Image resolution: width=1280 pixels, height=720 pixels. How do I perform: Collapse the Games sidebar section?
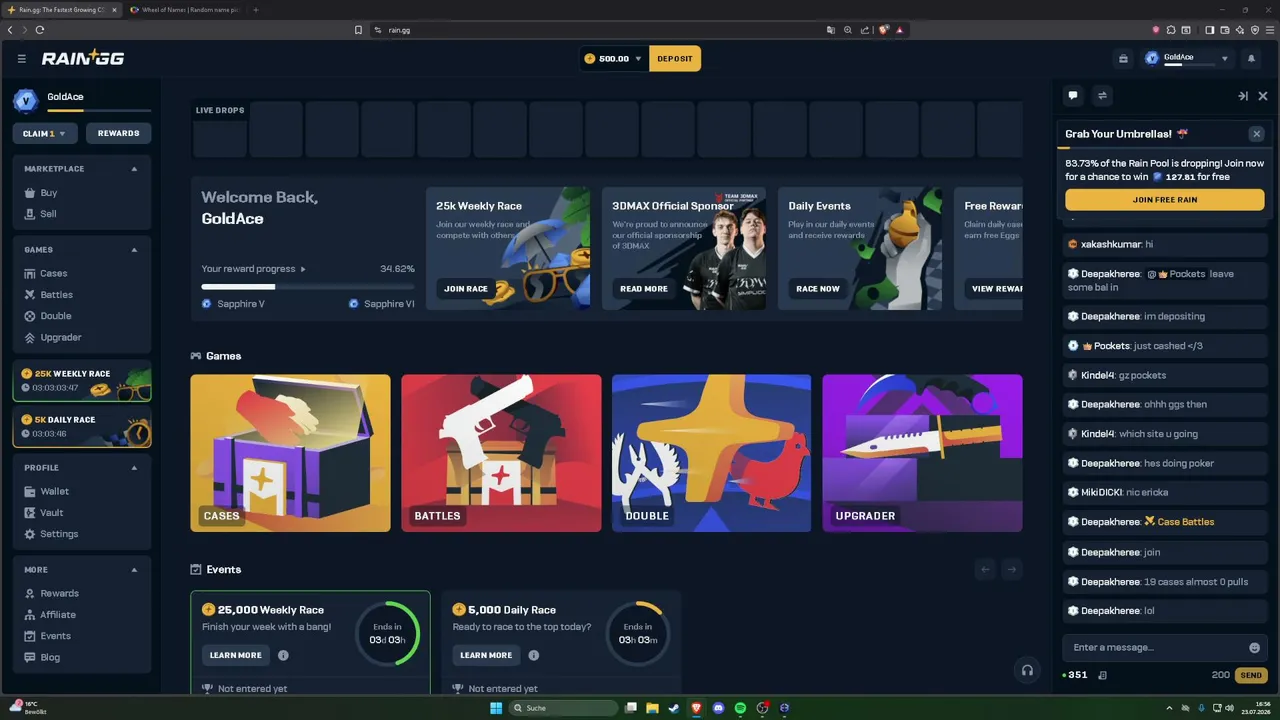(x=134, y=250)
